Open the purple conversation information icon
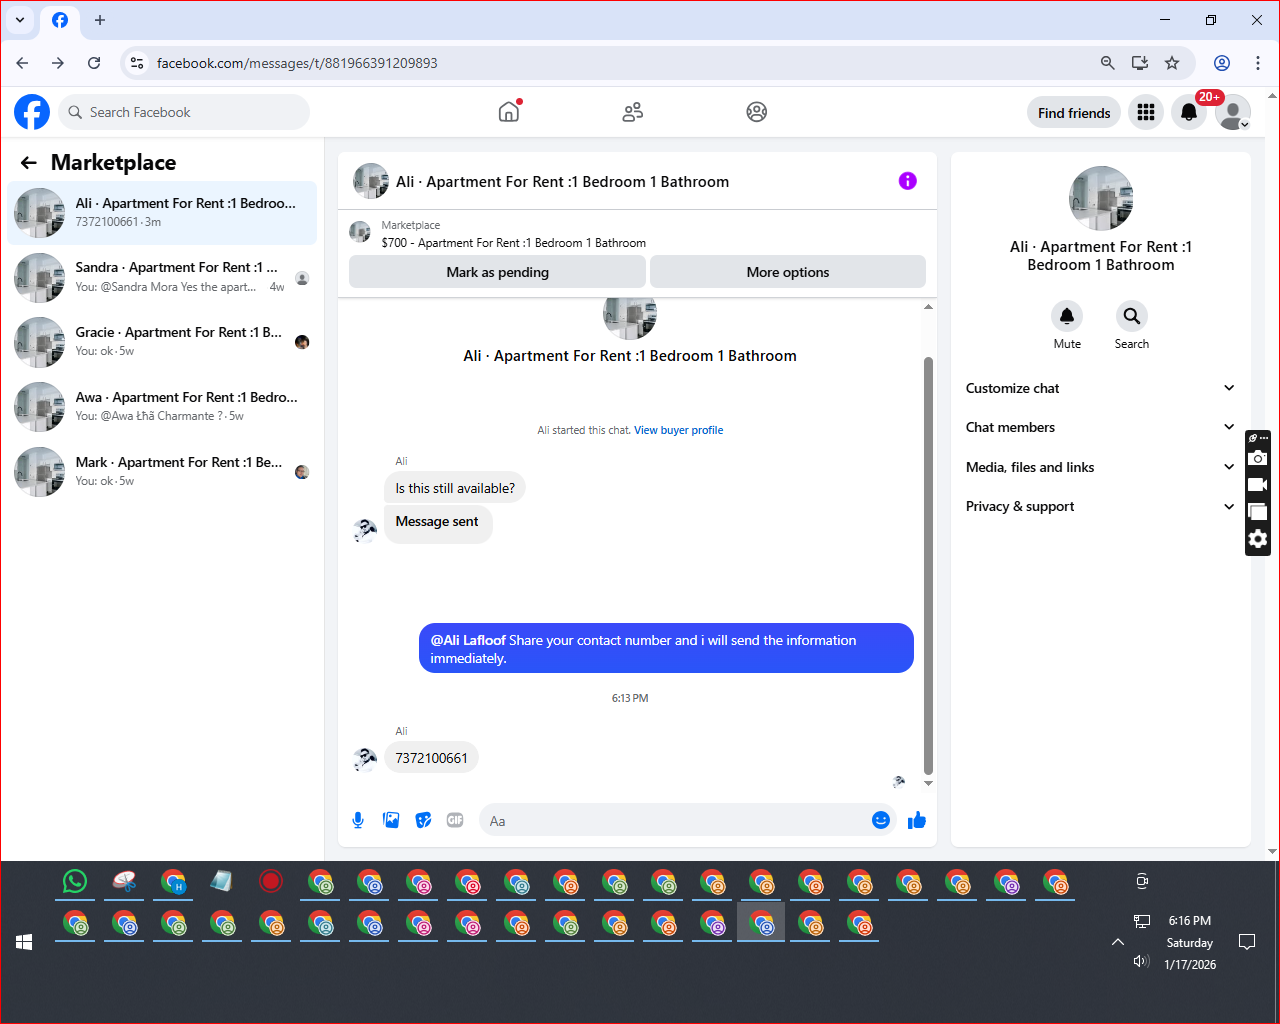Screen dimensions: 1280x1024 point(907,181)
